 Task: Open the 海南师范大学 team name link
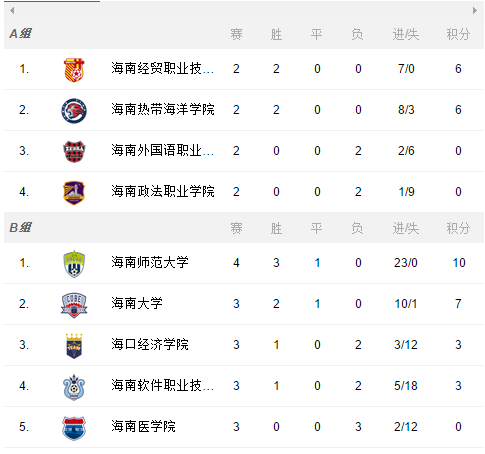pos(150,263)
